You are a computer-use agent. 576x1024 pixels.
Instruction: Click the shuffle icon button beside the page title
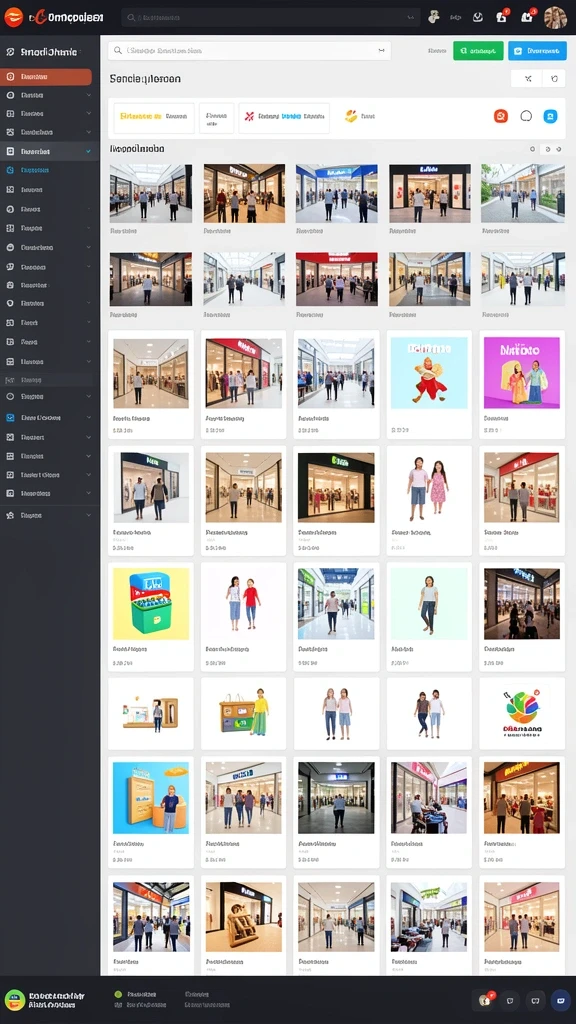point(528,79)
